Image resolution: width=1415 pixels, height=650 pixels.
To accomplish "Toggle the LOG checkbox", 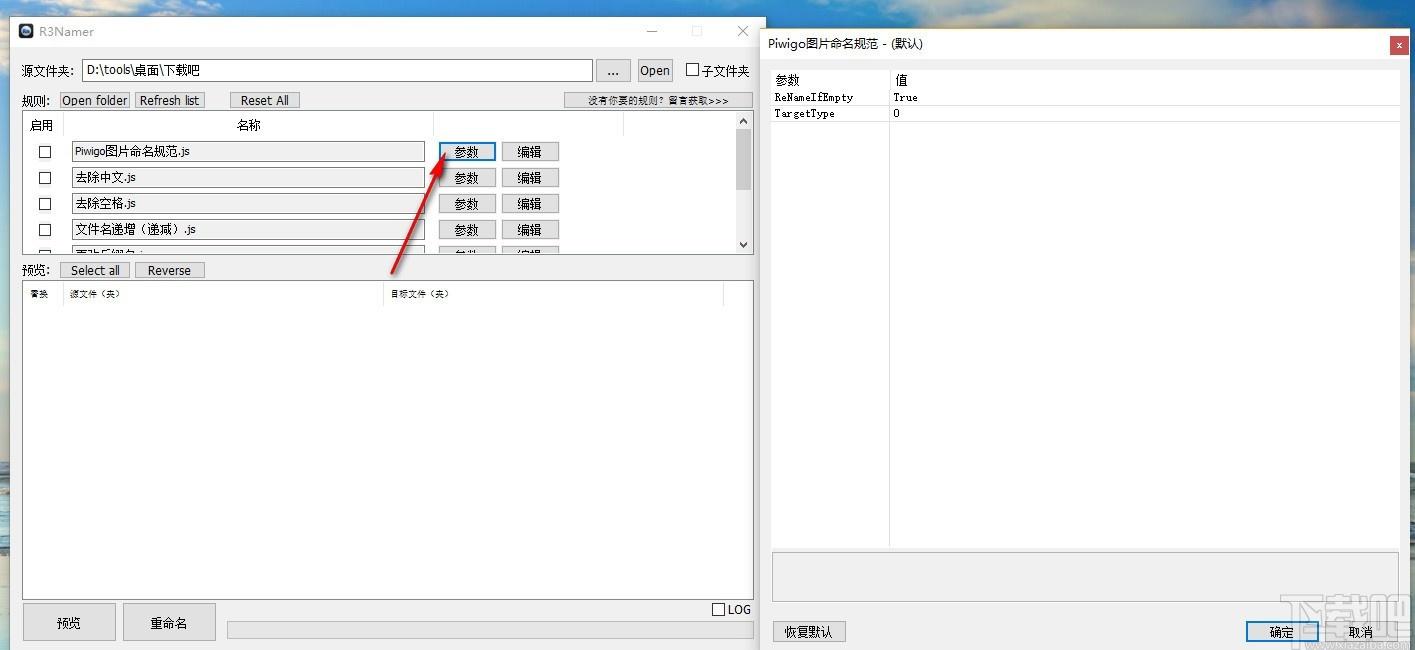I will click(x=718, y=609).
